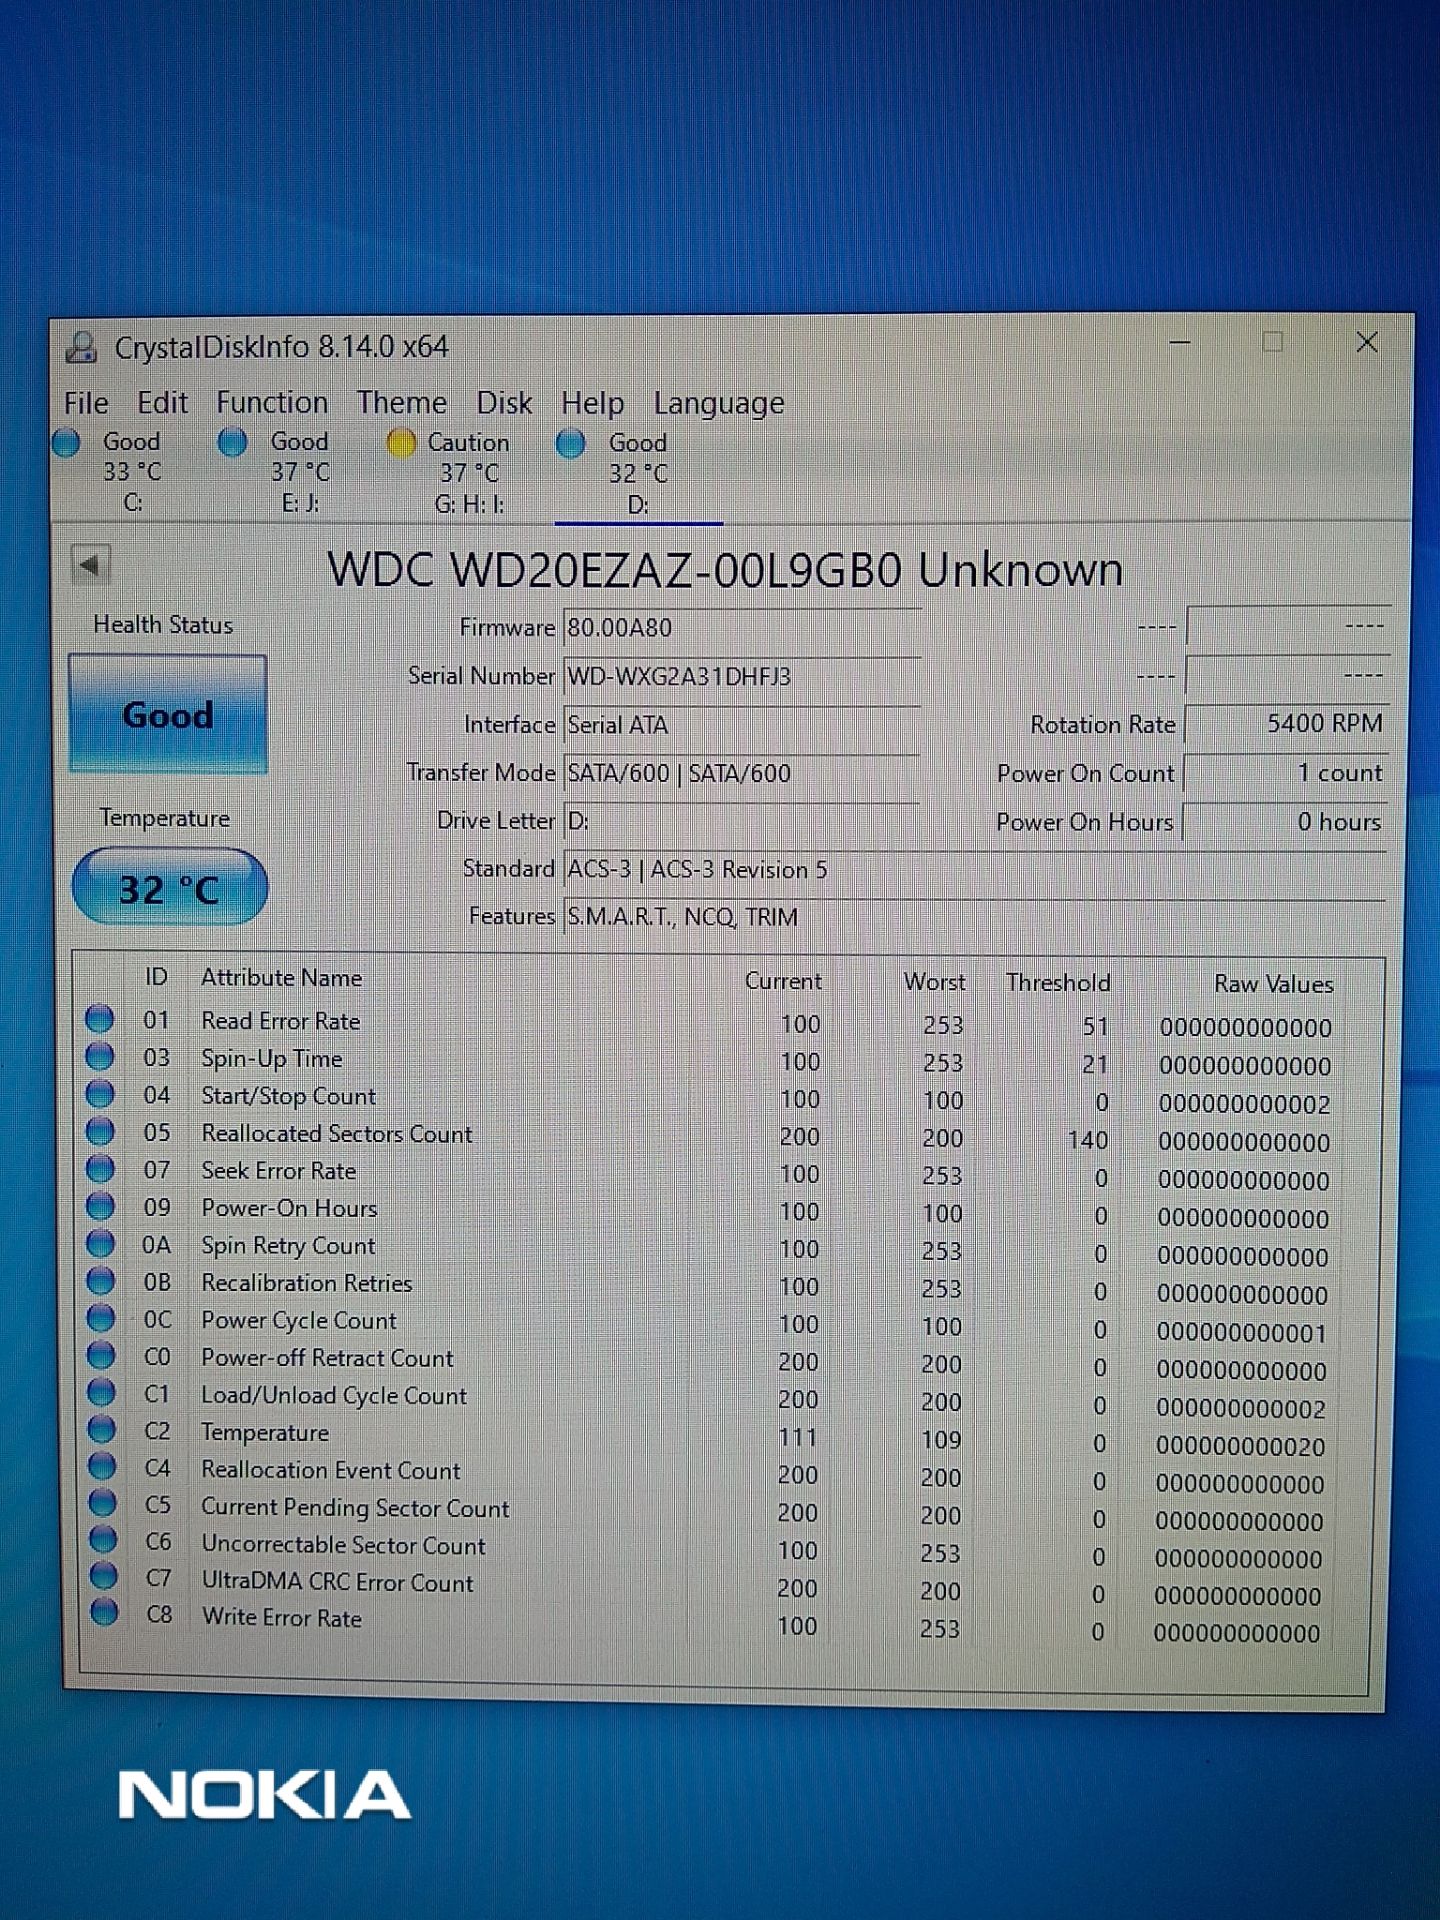Click the Raw Values column header

pyautogui.click(x=1273, y=984)
